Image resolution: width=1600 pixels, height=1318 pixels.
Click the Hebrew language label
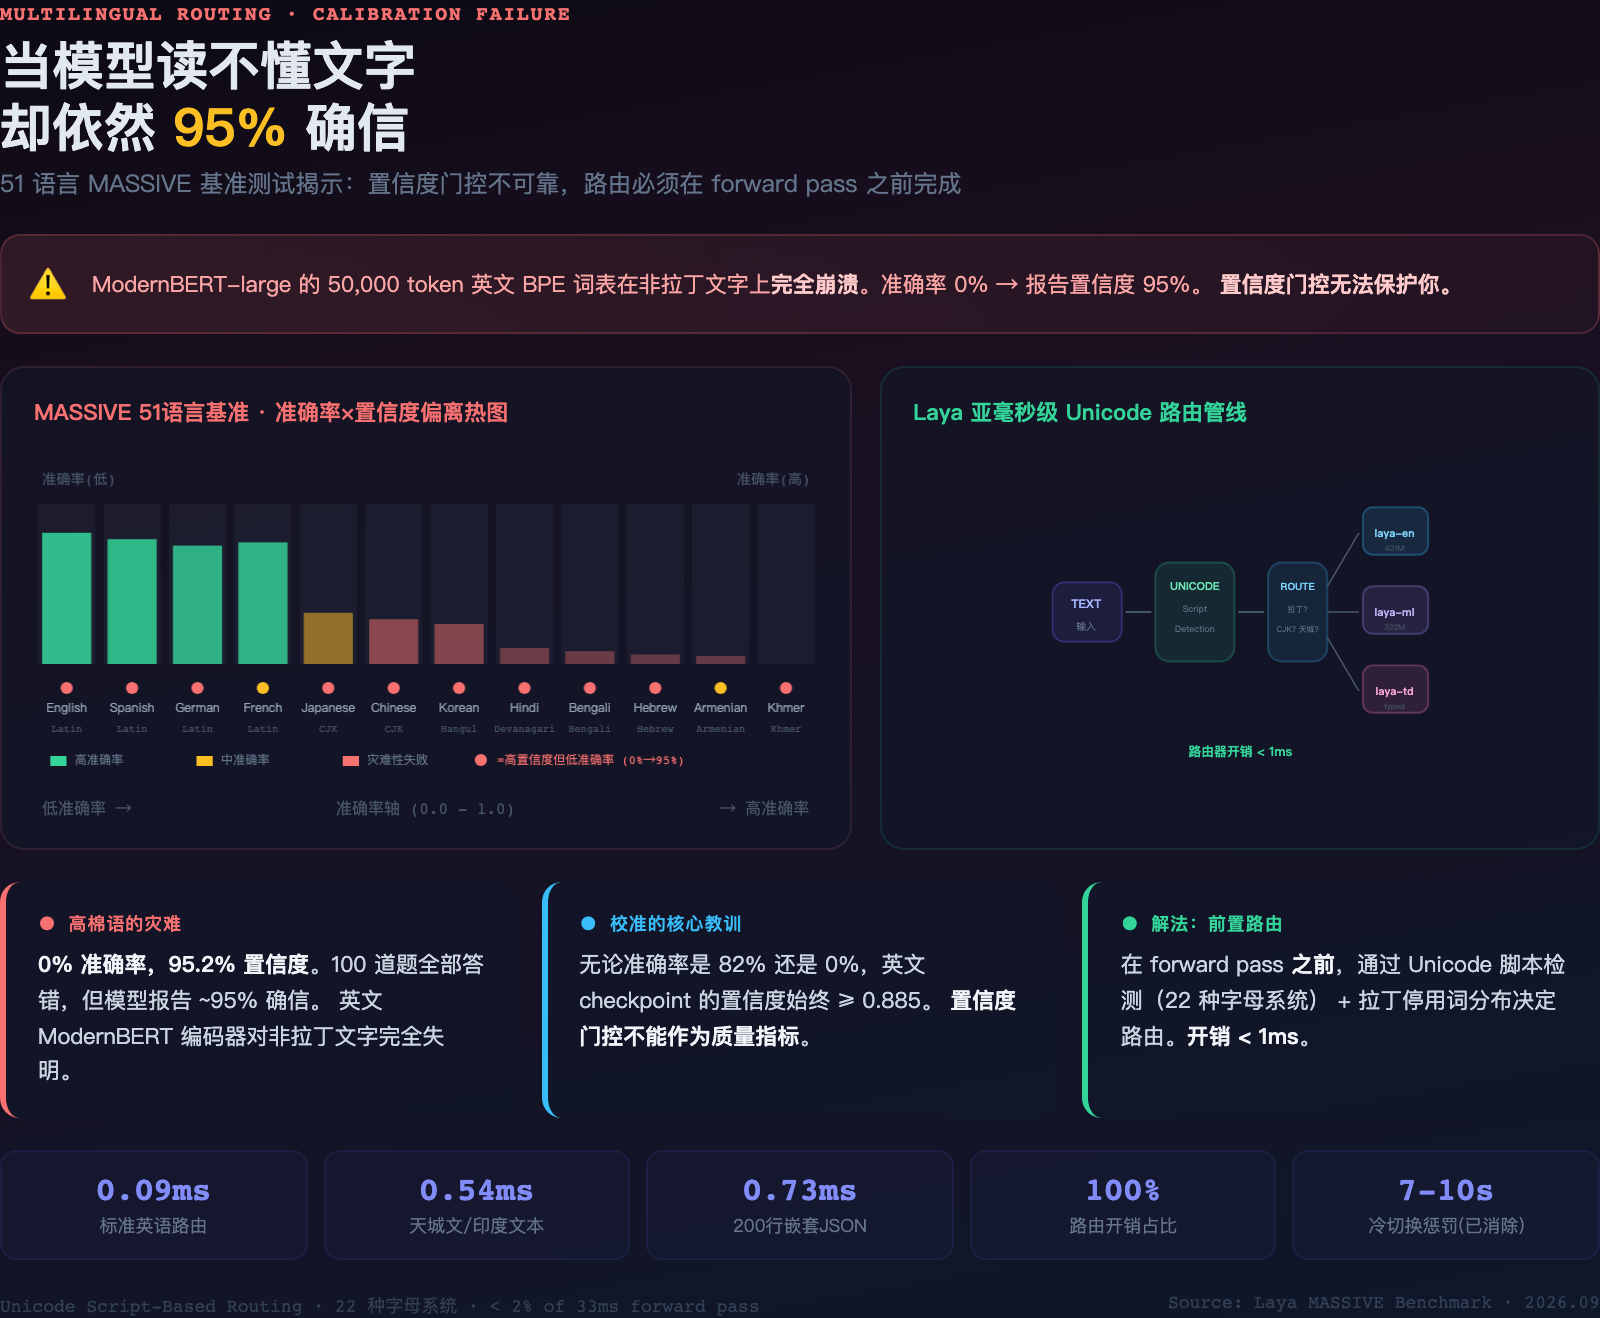tap(655, 707)
